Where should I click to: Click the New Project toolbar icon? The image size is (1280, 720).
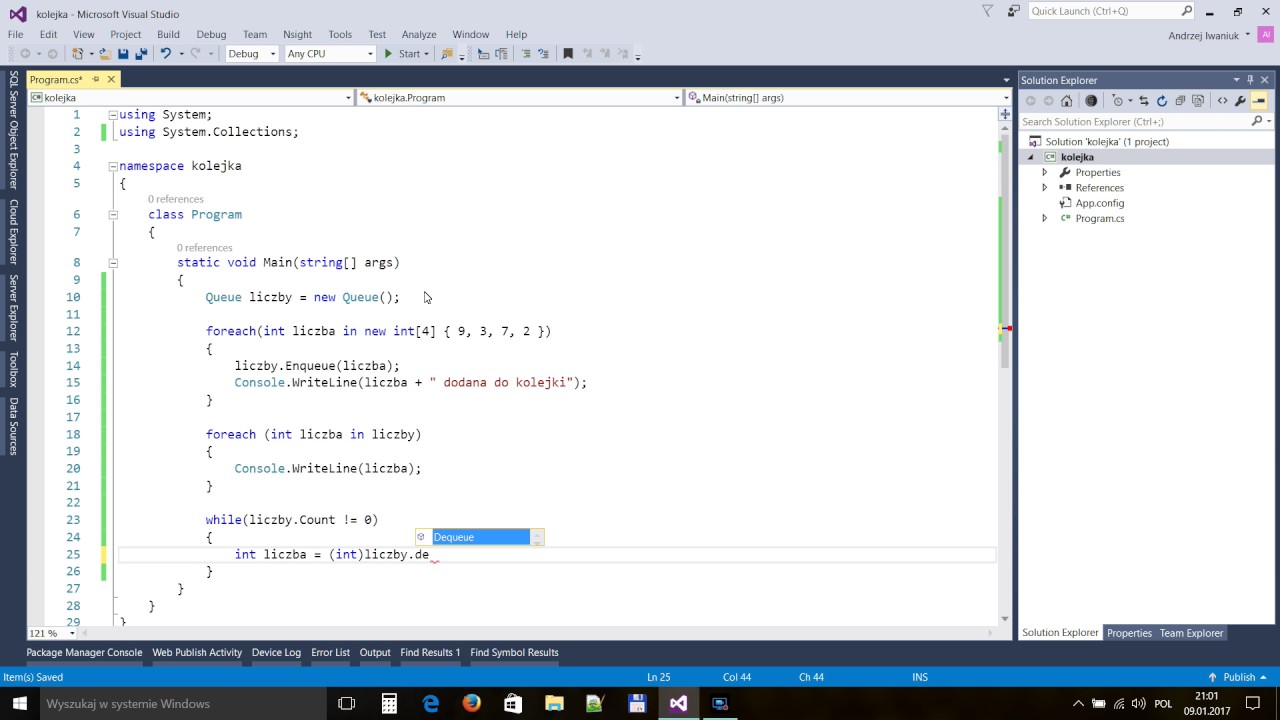point(77,54)
